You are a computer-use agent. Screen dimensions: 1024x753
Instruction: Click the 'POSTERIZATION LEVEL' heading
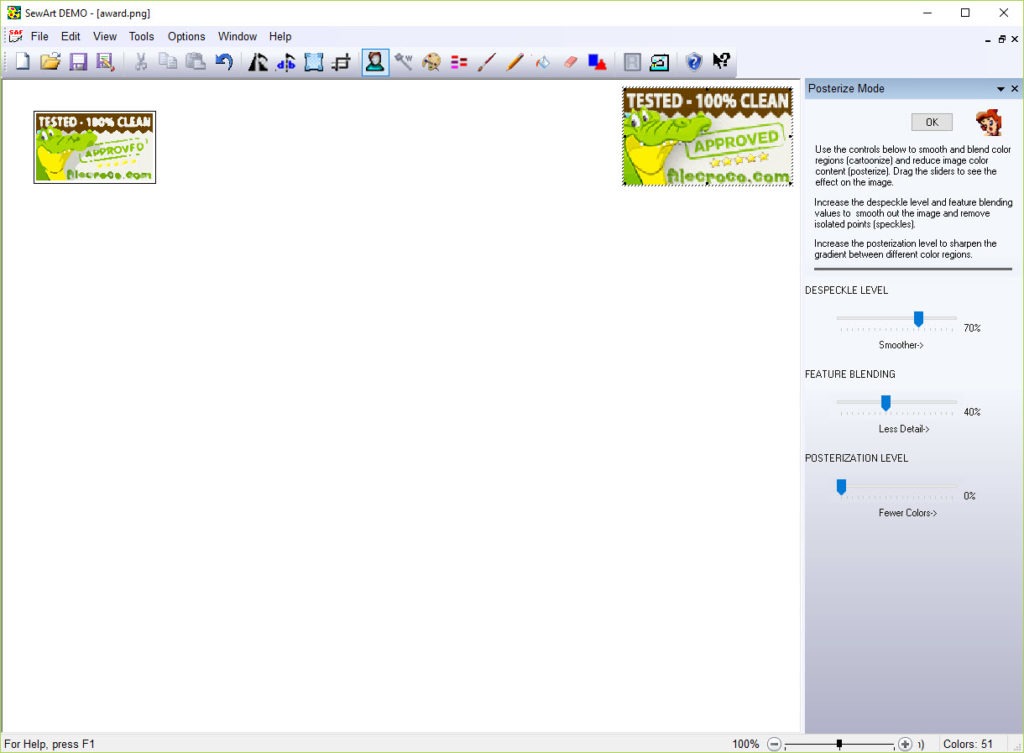[x=856, y=458]
